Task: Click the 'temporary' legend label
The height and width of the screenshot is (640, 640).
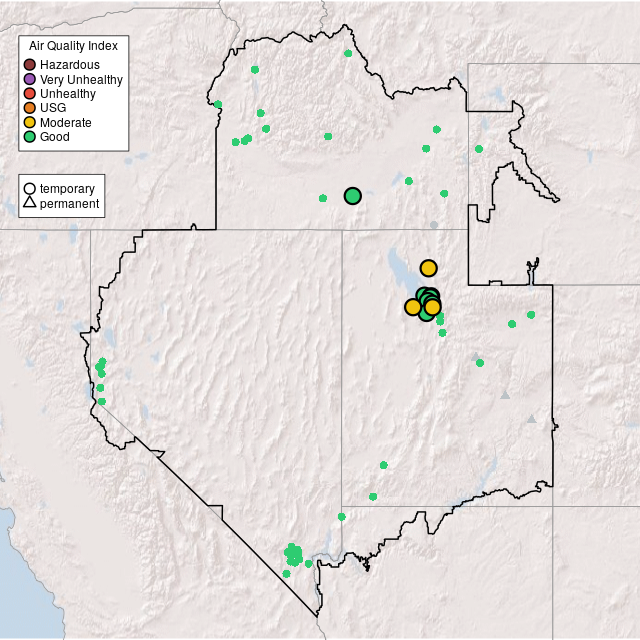Action: [67, 189]
